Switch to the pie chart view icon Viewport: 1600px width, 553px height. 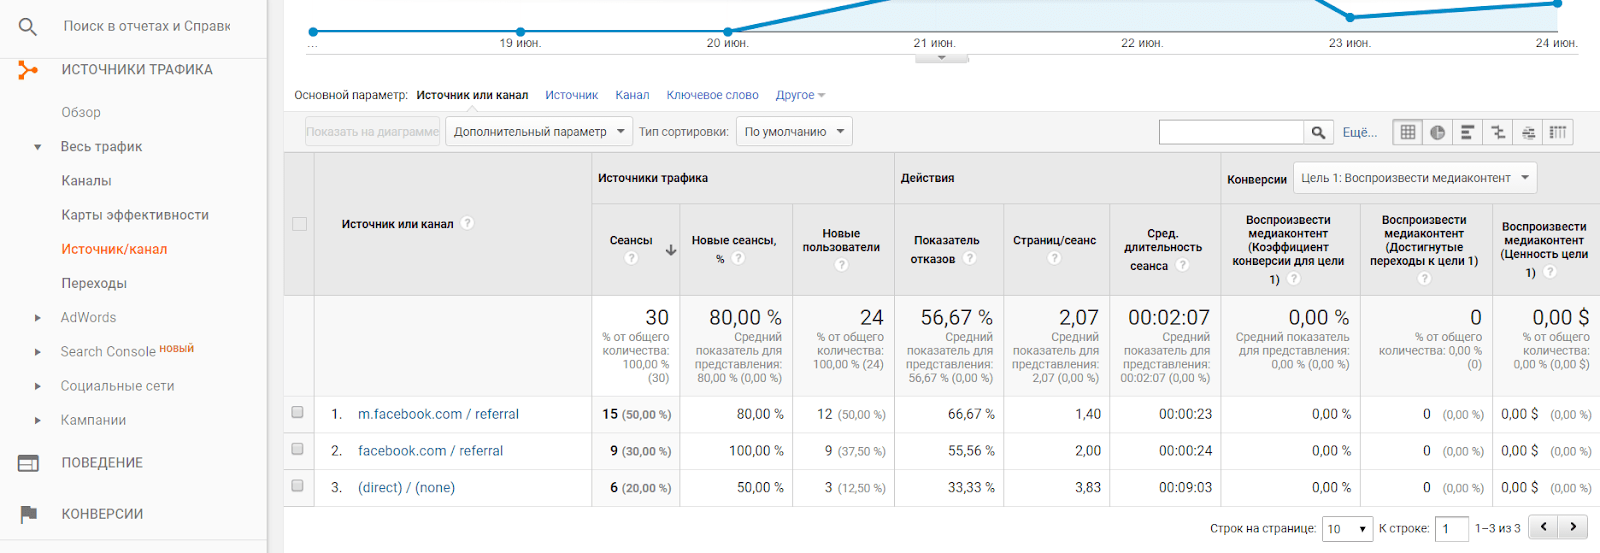[1437, 132]
